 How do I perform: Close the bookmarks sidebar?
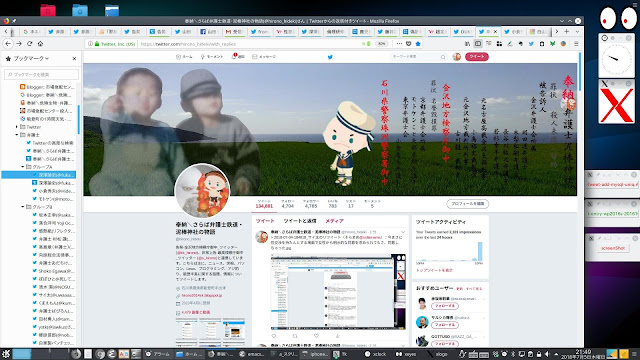(74, 58)
